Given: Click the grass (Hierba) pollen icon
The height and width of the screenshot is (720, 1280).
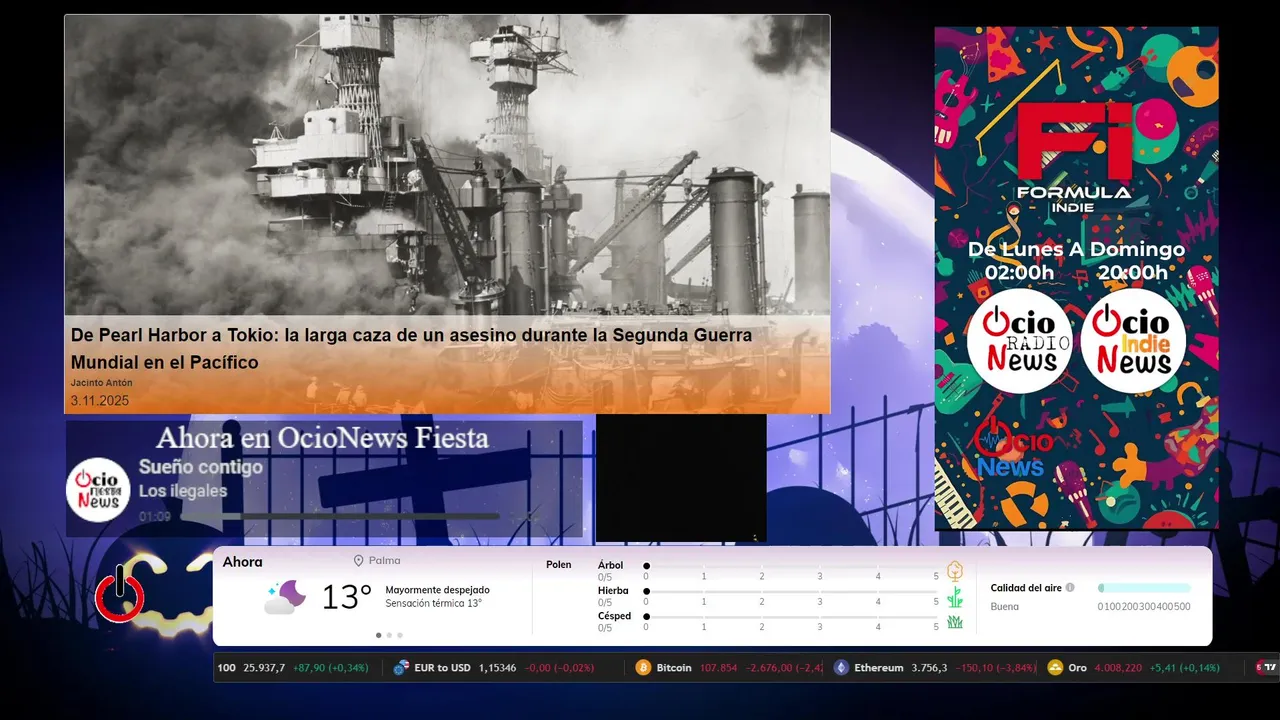Looking at the screenshot, I should 955,597.
